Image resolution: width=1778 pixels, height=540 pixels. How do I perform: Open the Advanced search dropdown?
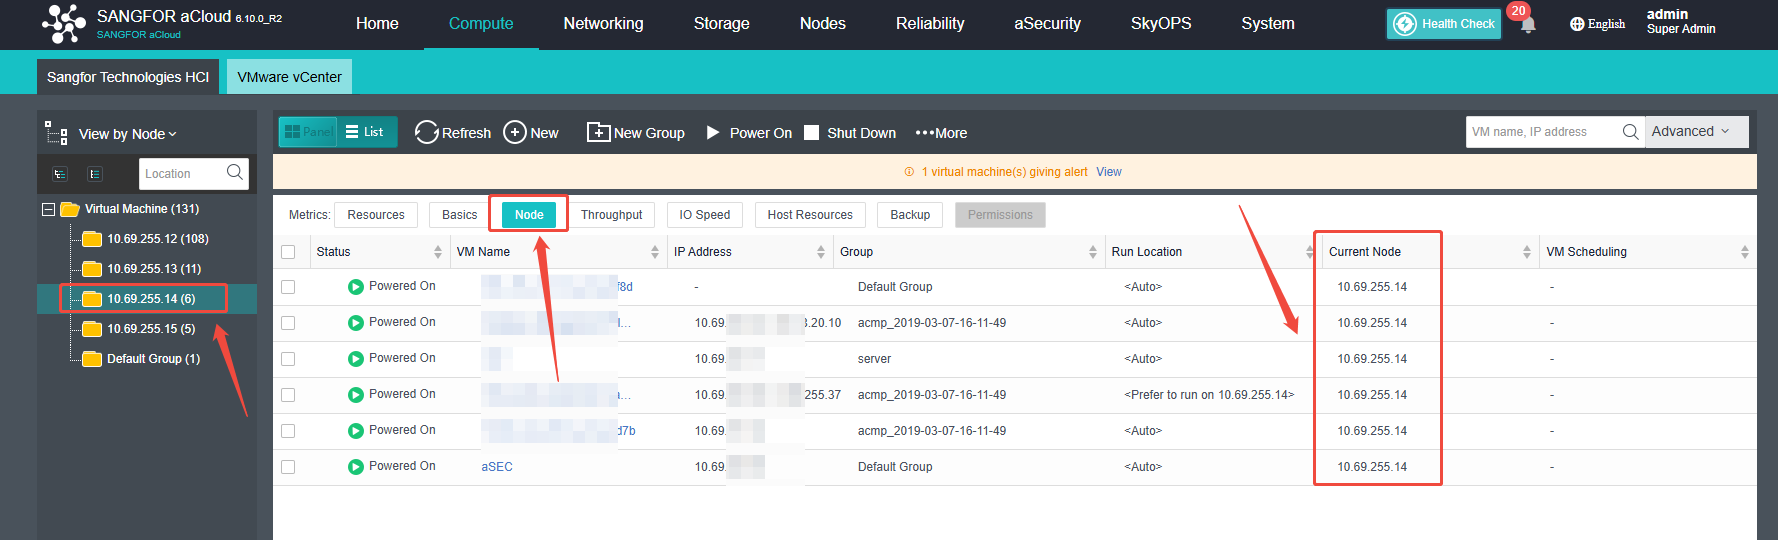1696,132
